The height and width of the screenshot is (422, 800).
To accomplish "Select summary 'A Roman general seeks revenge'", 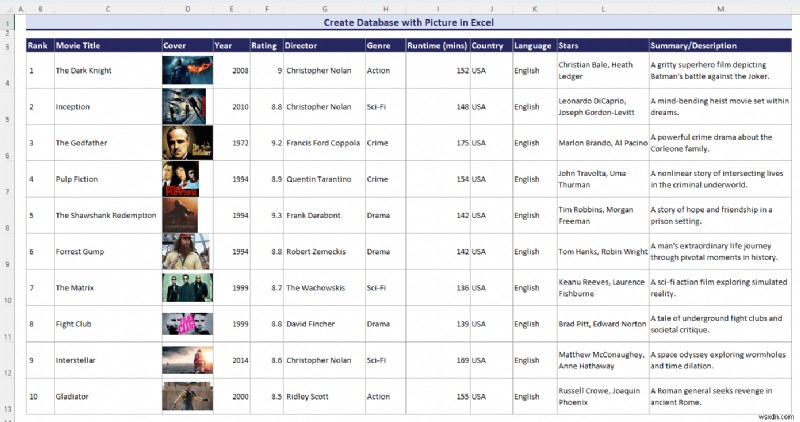I will click(720, 396).
